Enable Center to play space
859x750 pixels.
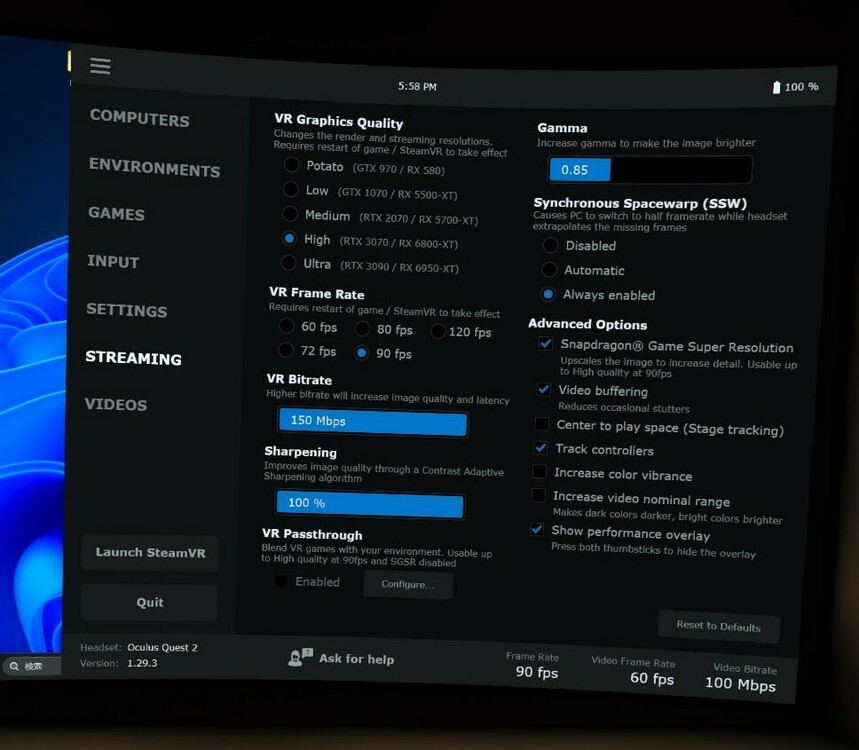tap(541, 426)
